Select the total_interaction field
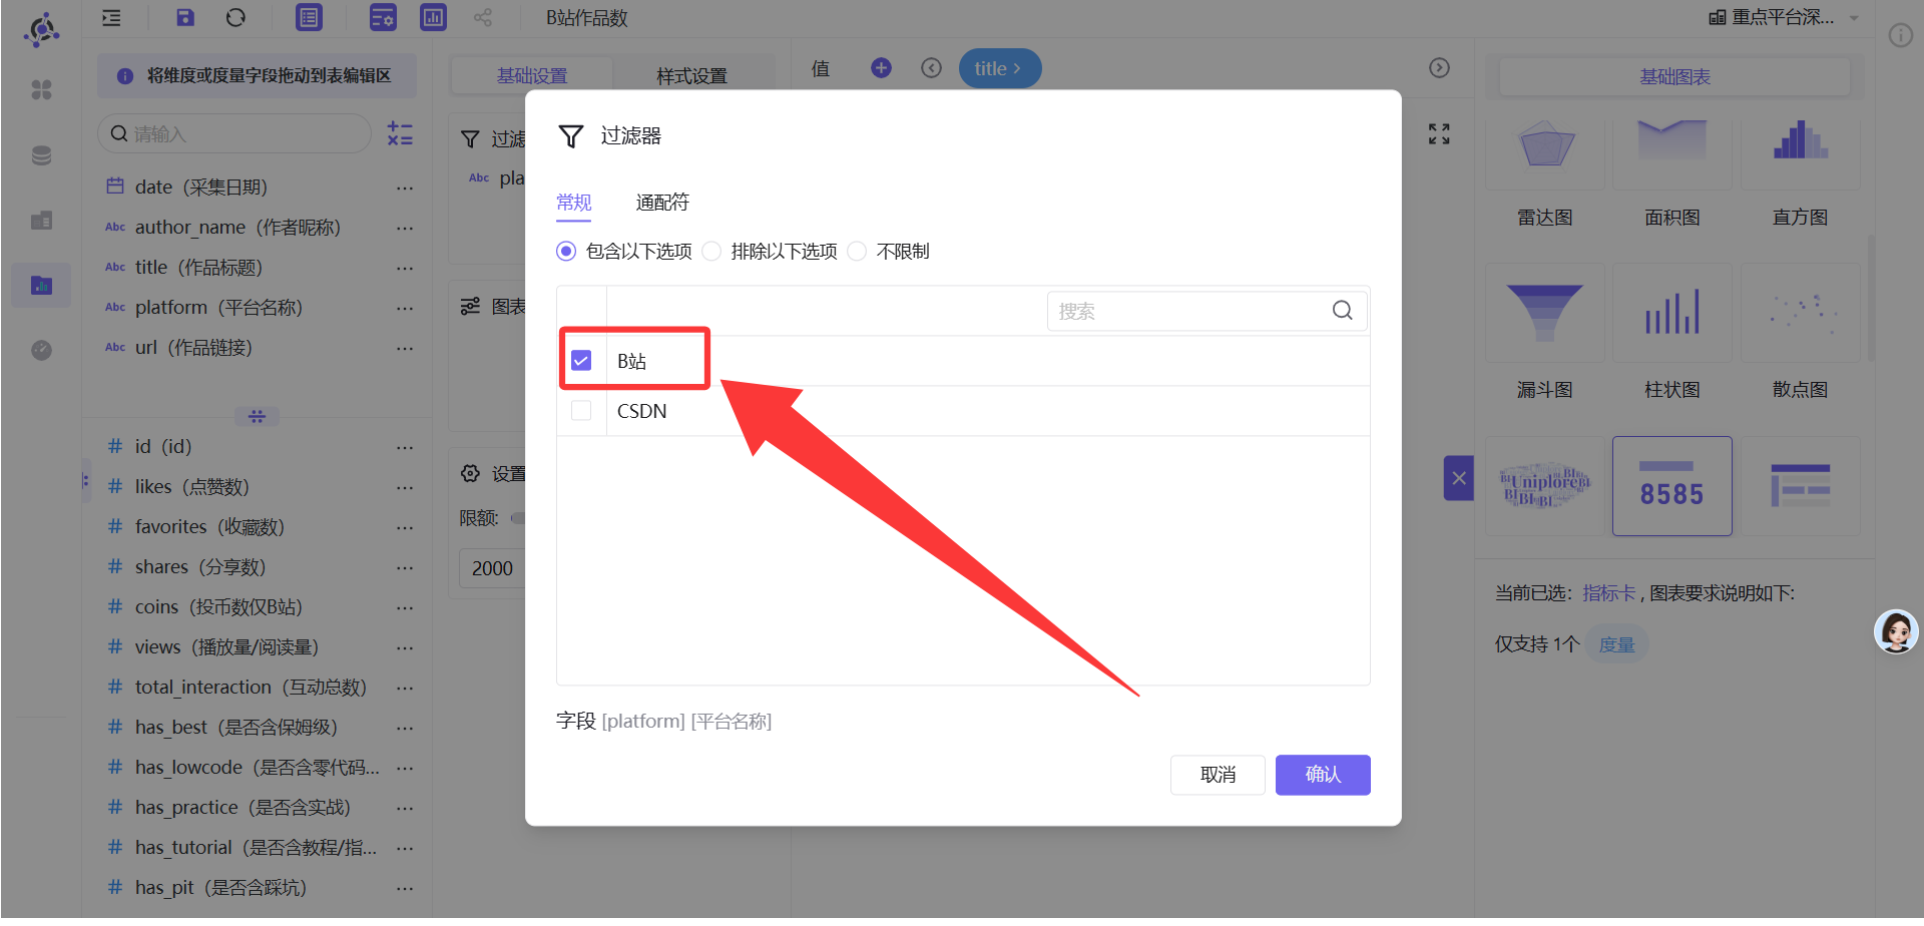This screenshot has width=1924, height=926. (x=251, y=687)
